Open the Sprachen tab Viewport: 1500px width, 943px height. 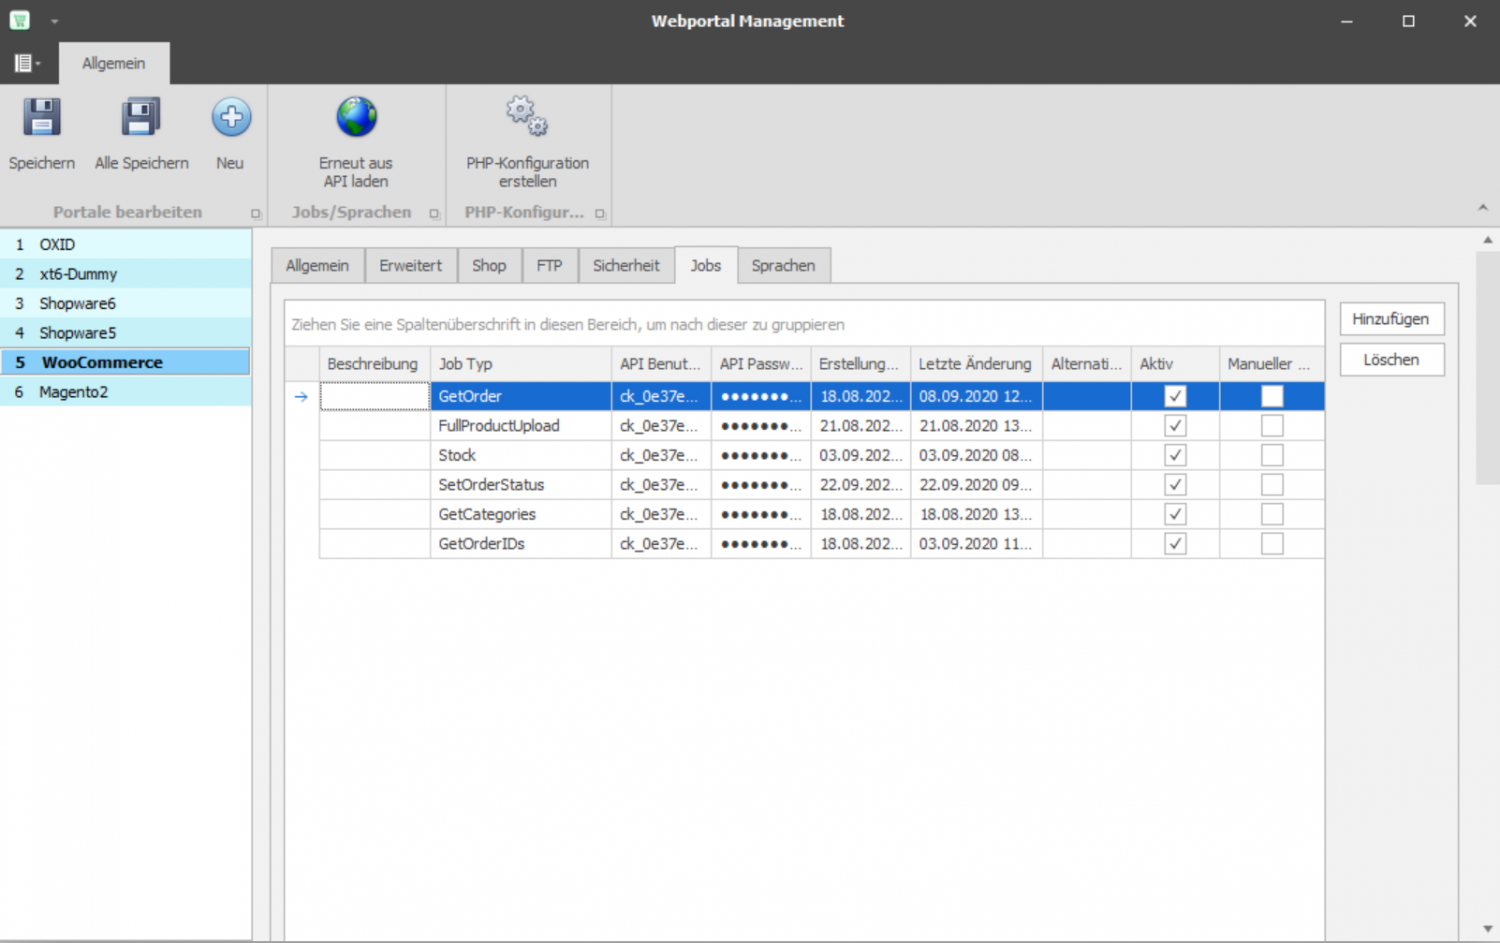pos(783,266)
